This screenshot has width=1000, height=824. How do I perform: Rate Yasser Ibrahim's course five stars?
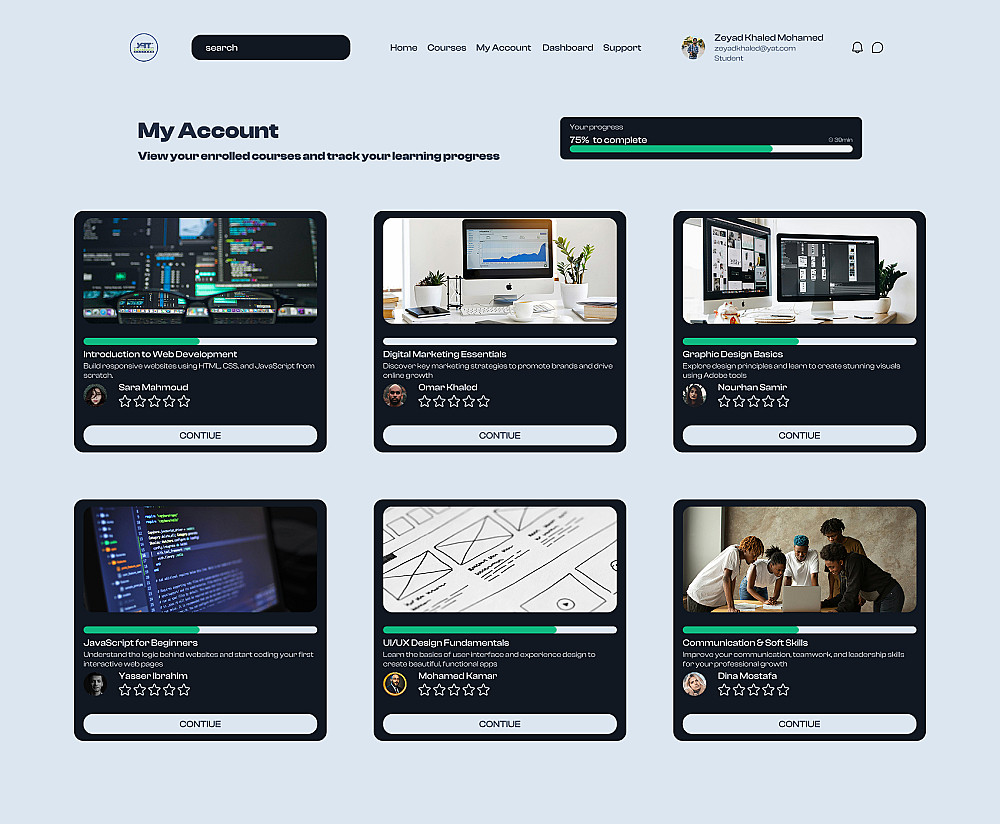click(184, 689)
